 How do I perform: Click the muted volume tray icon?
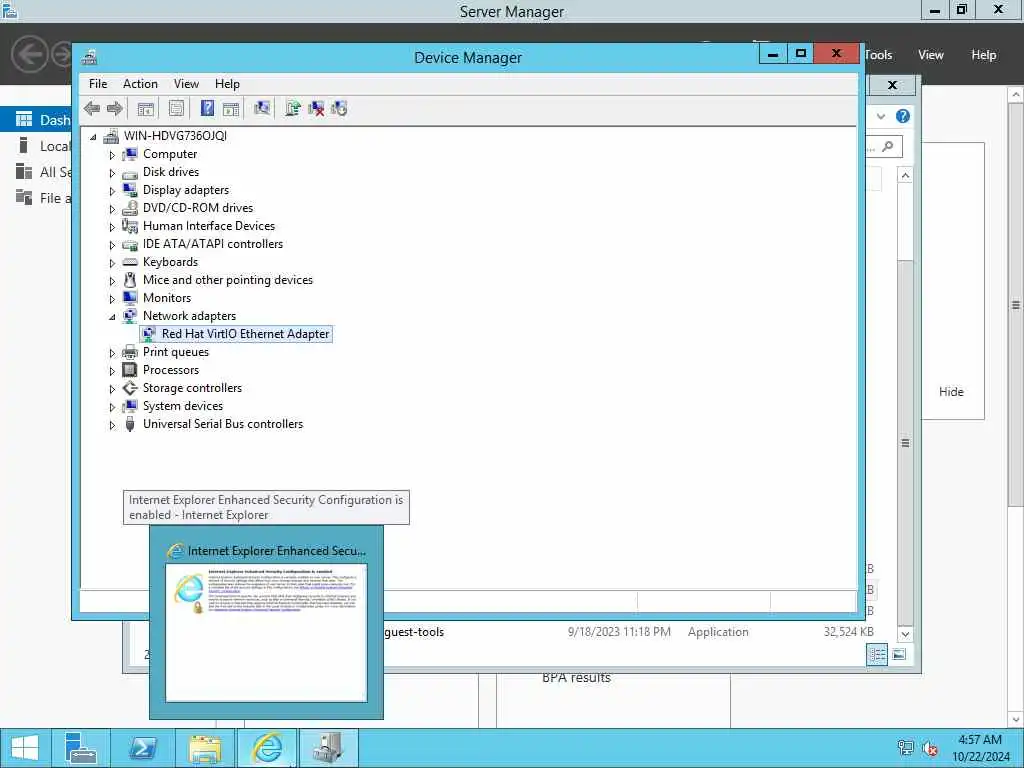930,748
